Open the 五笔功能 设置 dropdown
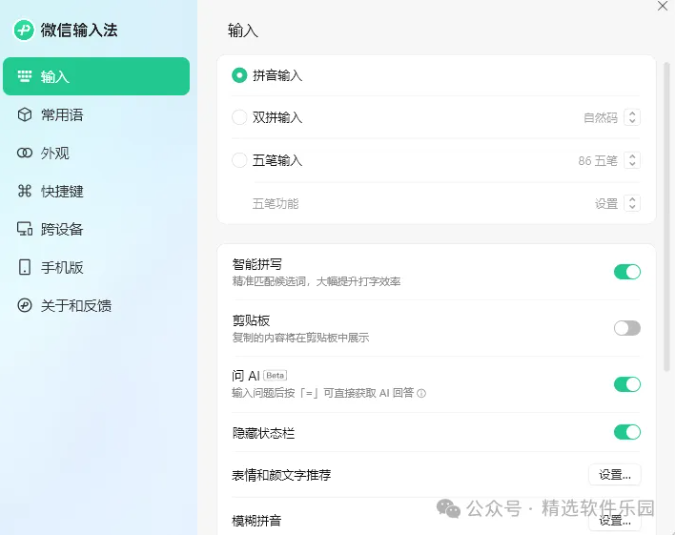The image size is (675, 535). pos(631,203)
